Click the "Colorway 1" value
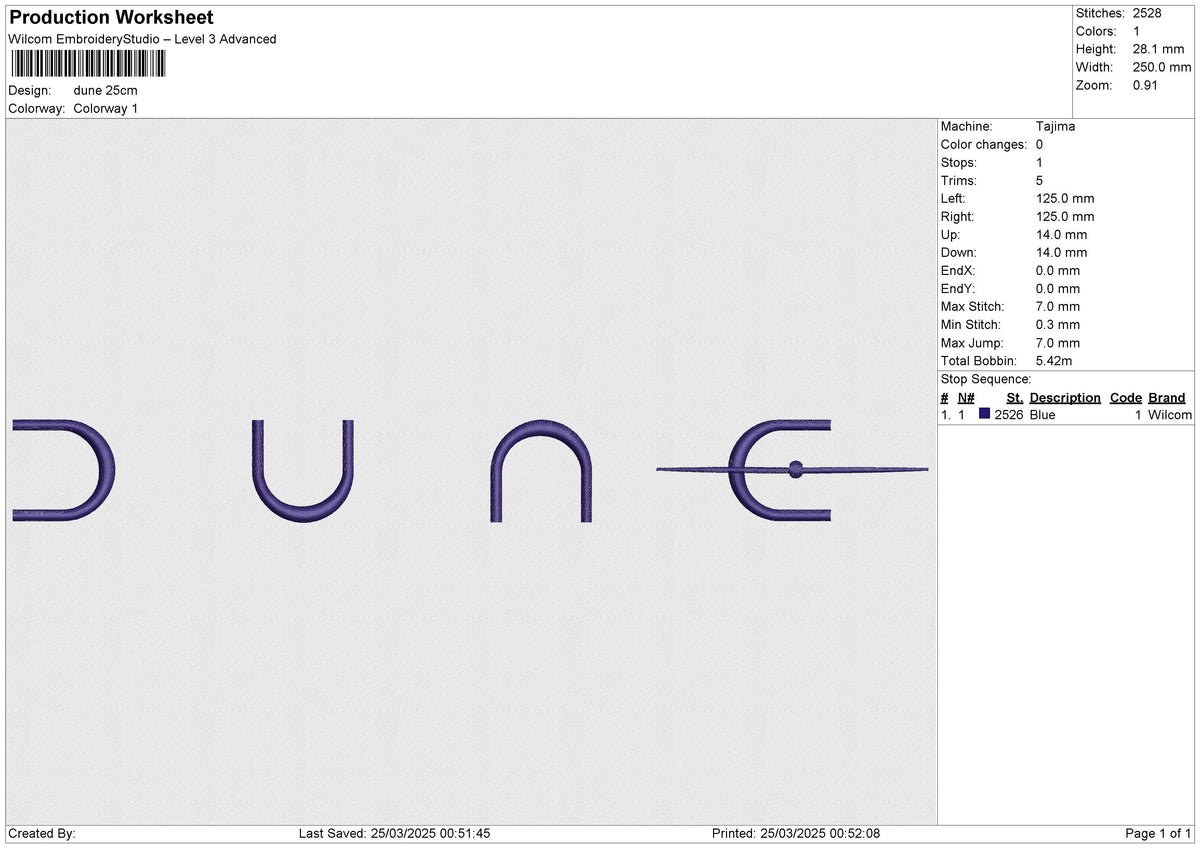This screenshot has height=848, width=1200. coord(106,108)
